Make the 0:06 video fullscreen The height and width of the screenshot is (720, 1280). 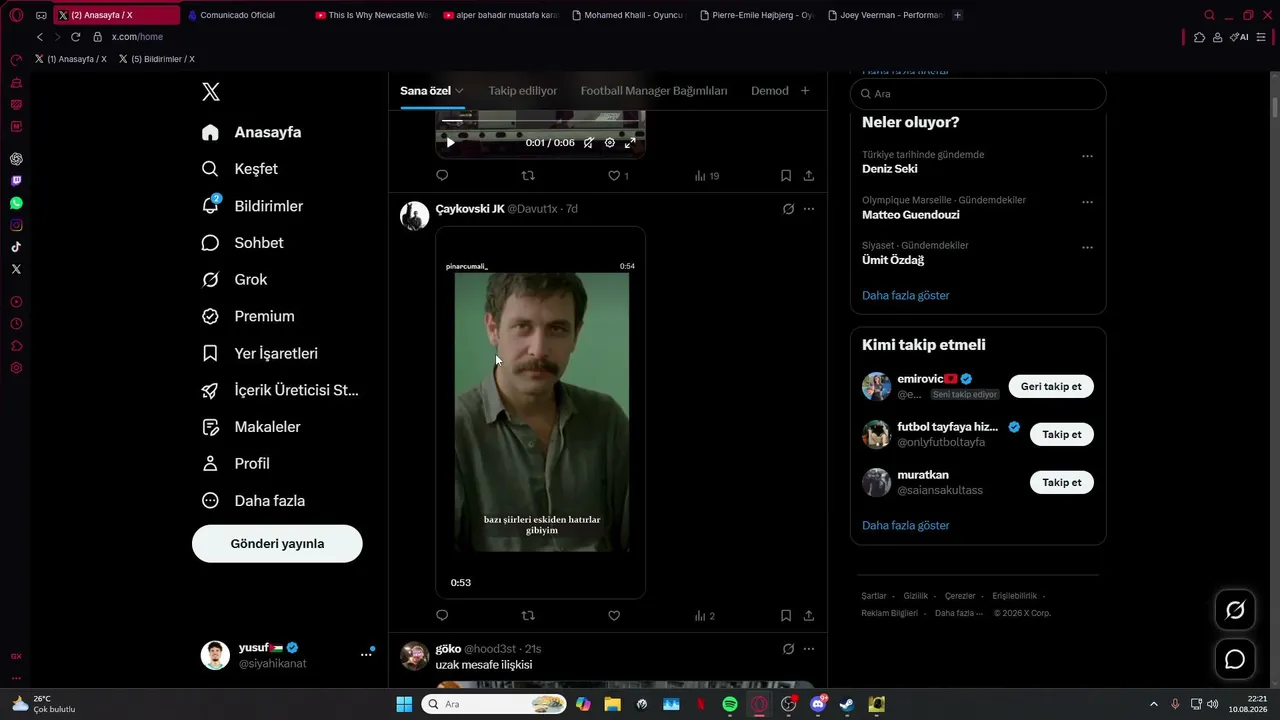point(630,143)
